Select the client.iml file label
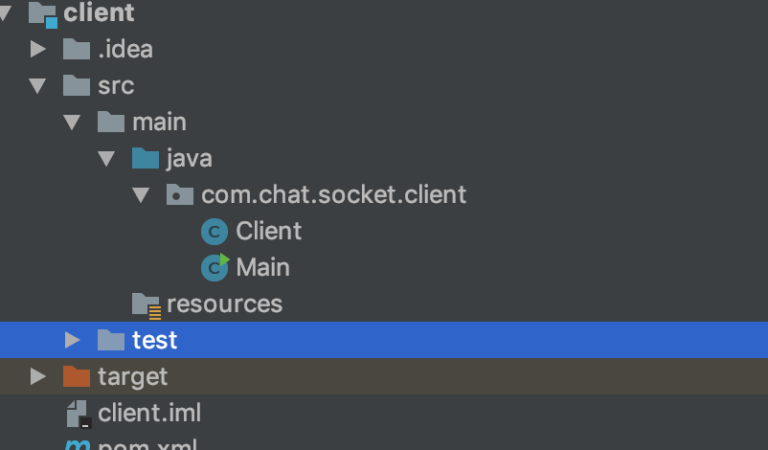Viewport: 768px width, 450px height. pos(149,413)
